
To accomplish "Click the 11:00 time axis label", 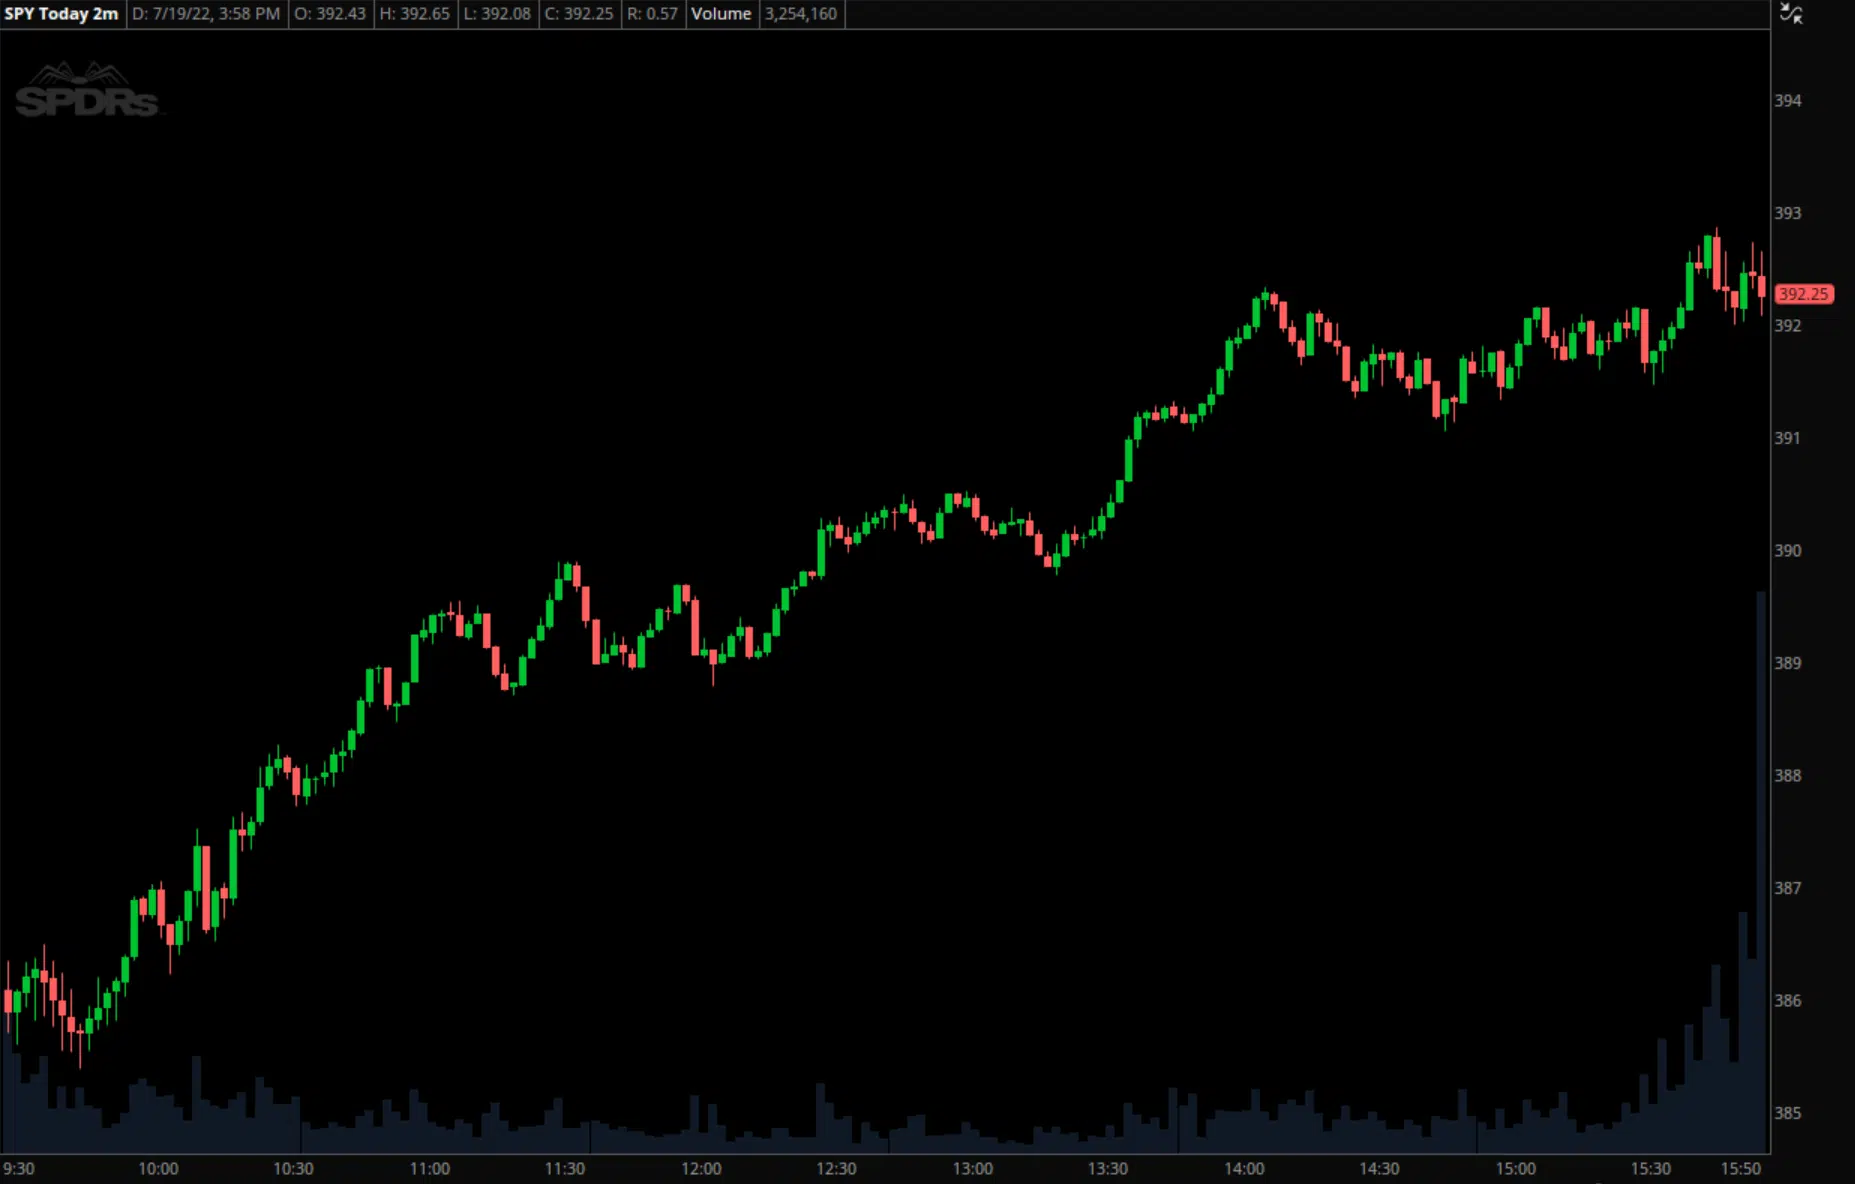I will tap(430, 1169).
